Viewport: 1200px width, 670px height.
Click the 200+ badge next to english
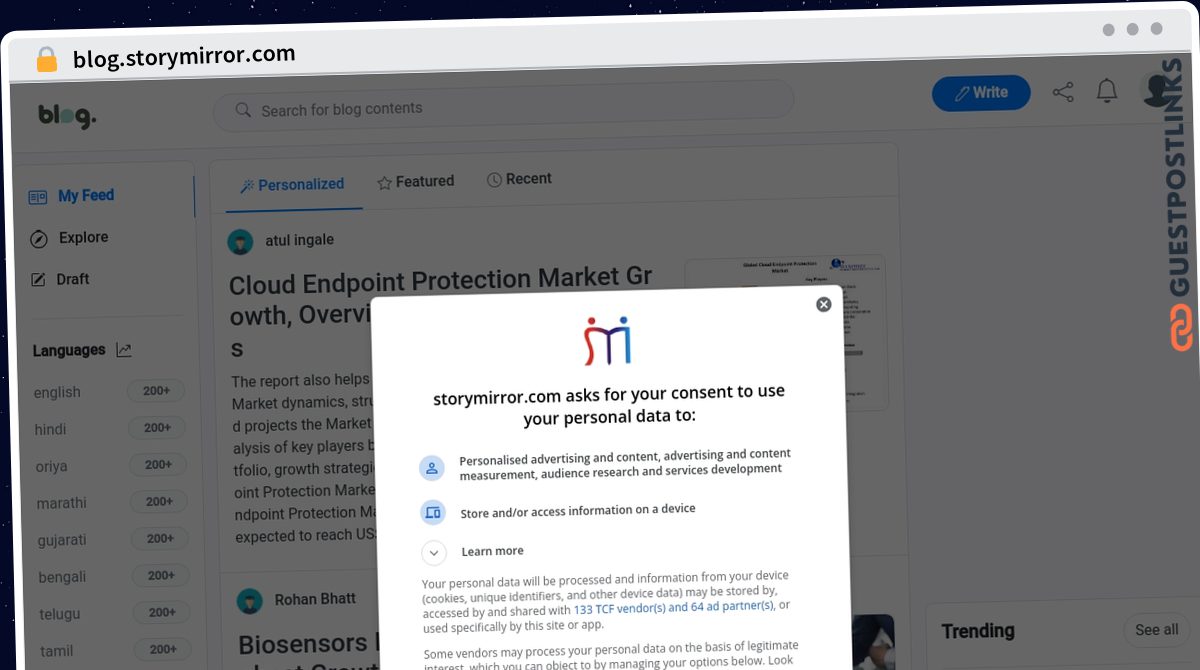(156, 391)
